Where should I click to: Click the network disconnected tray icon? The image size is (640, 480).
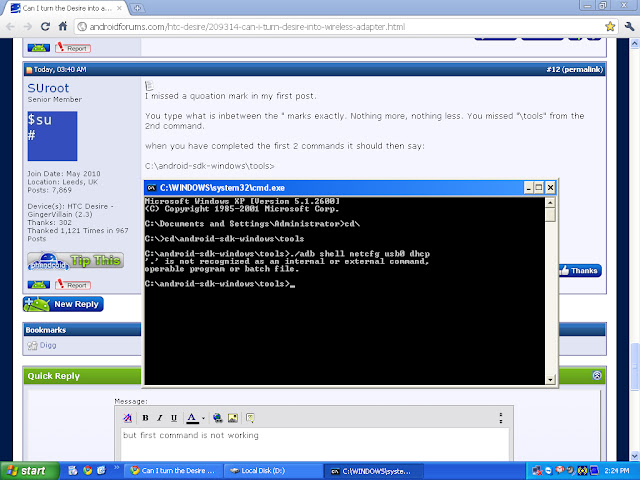(538, 471)
